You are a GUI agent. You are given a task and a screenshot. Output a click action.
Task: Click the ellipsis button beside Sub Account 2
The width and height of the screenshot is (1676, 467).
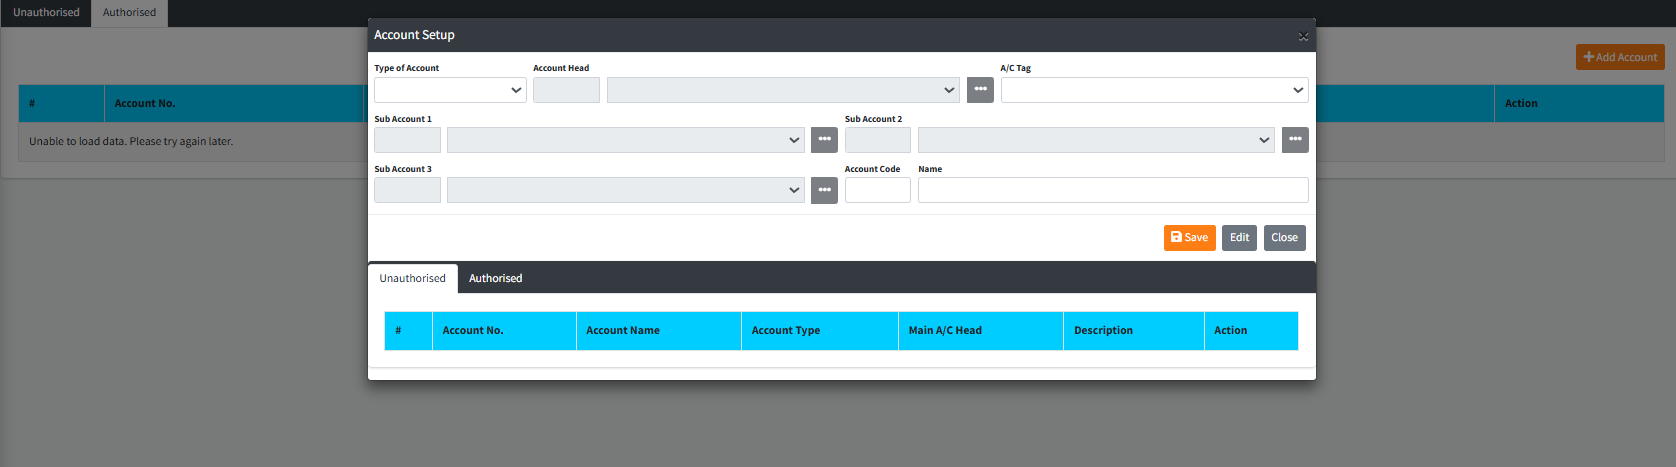(x=1295, y=140)
